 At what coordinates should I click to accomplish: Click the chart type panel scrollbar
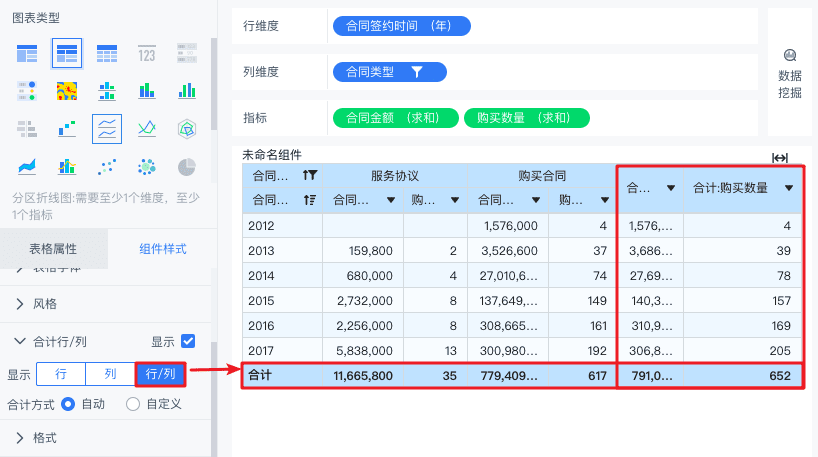[213, 83]
